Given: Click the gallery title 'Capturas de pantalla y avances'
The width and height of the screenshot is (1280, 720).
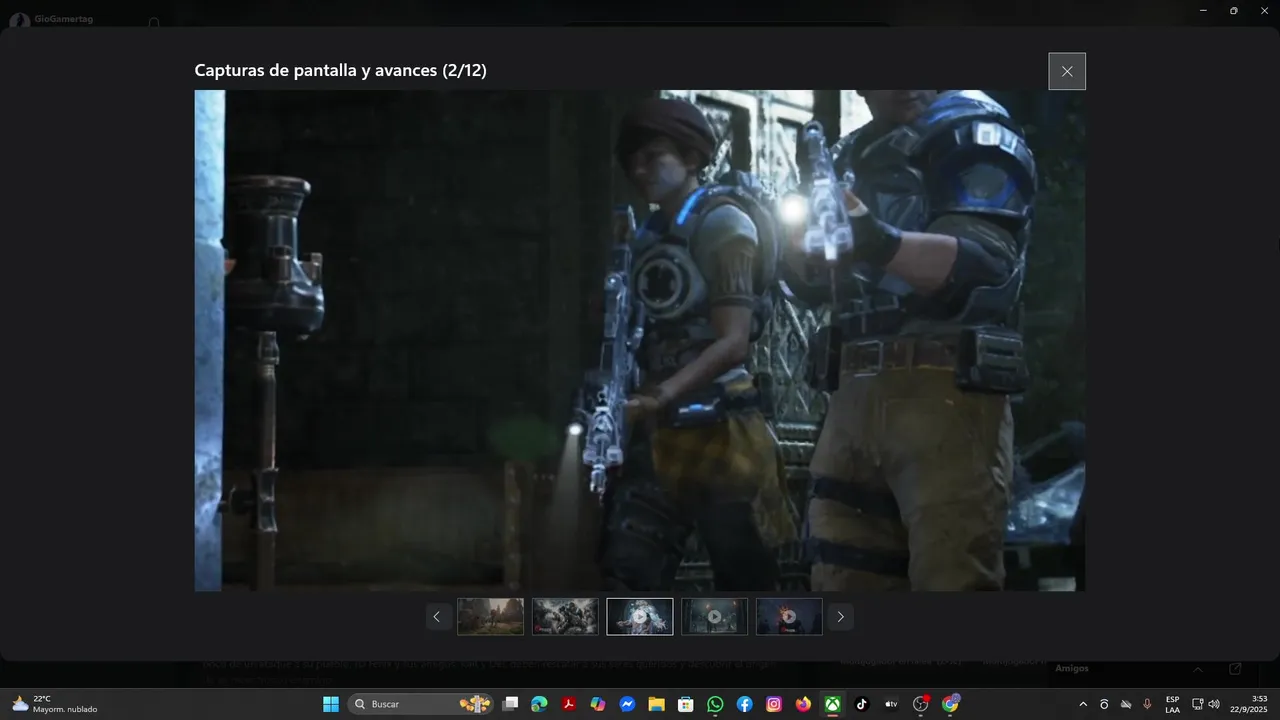Looking at the screenshot, I should 316,70.
